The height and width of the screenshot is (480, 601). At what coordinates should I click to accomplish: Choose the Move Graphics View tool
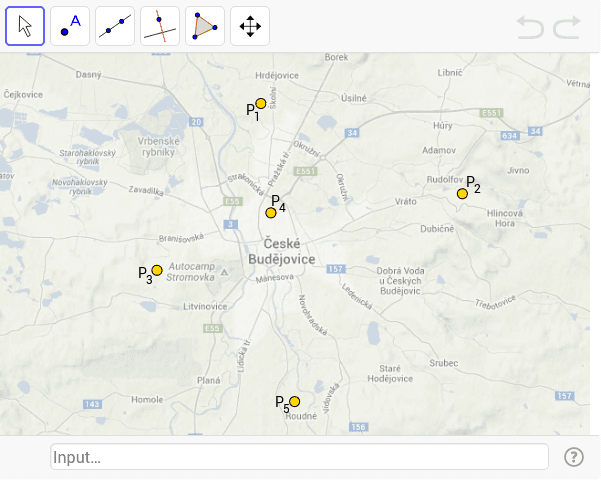(250, 26)
